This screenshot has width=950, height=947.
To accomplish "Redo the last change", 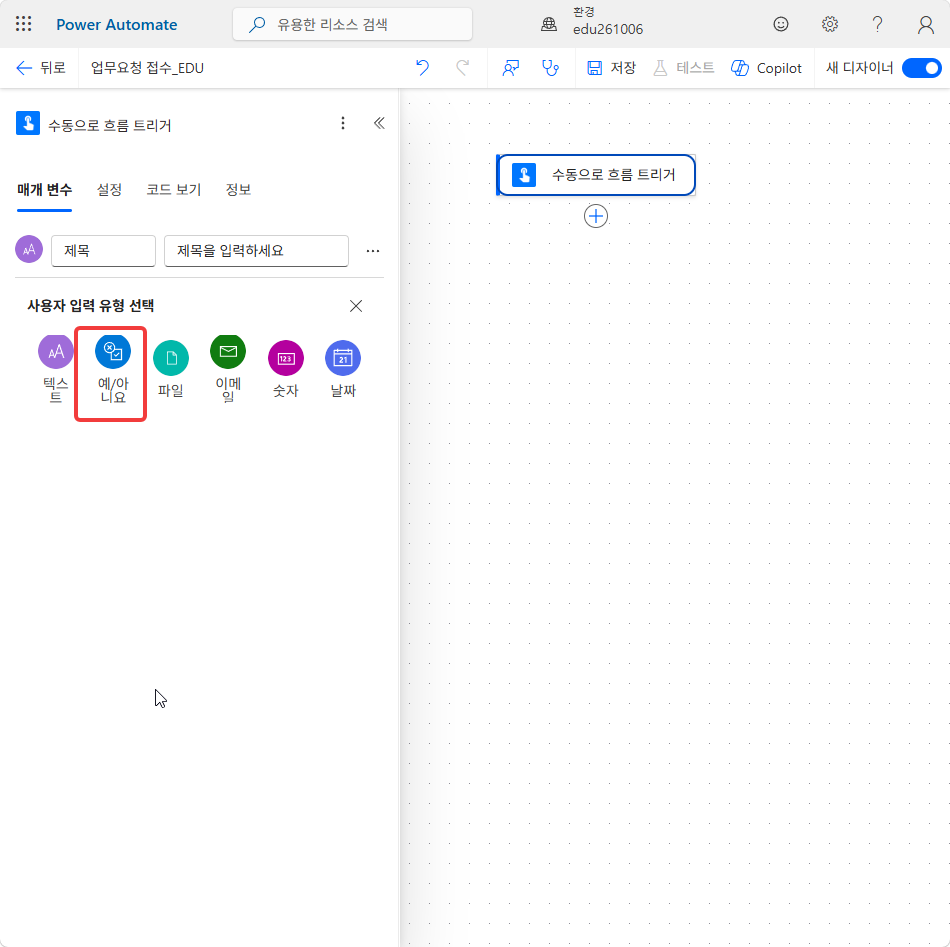I will (463, 68).
